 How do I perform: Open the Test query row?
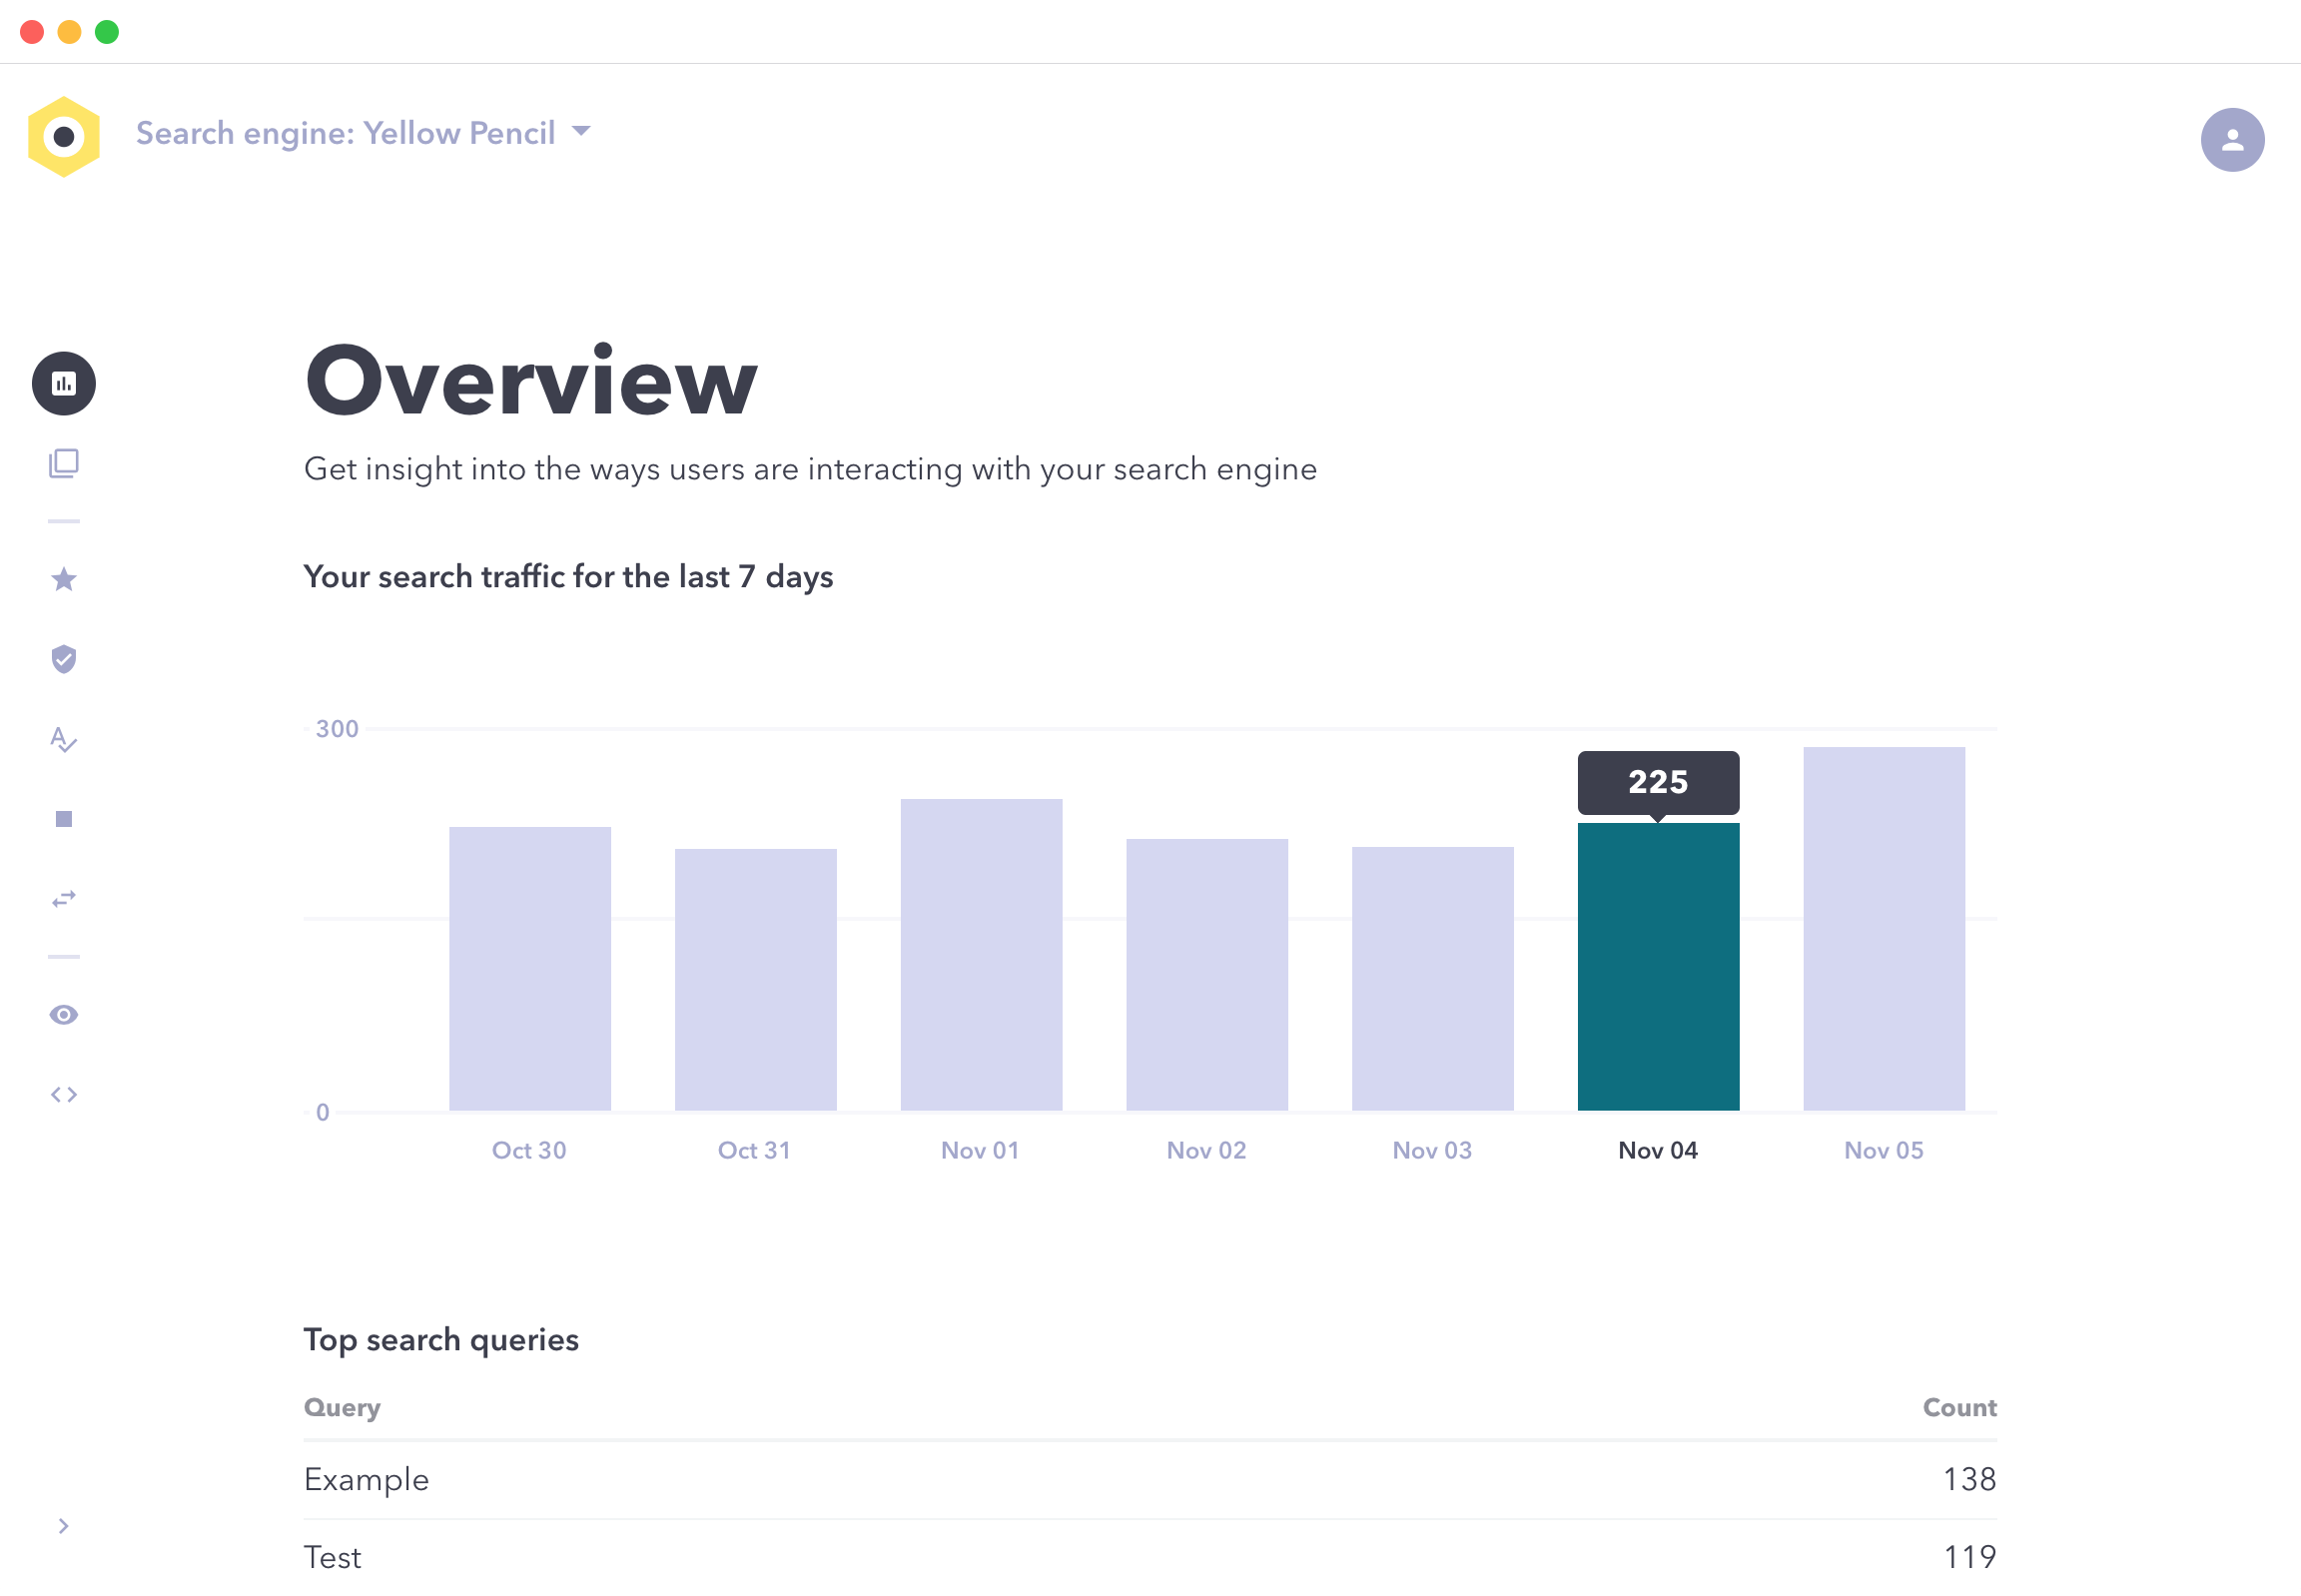(332, 1556)
